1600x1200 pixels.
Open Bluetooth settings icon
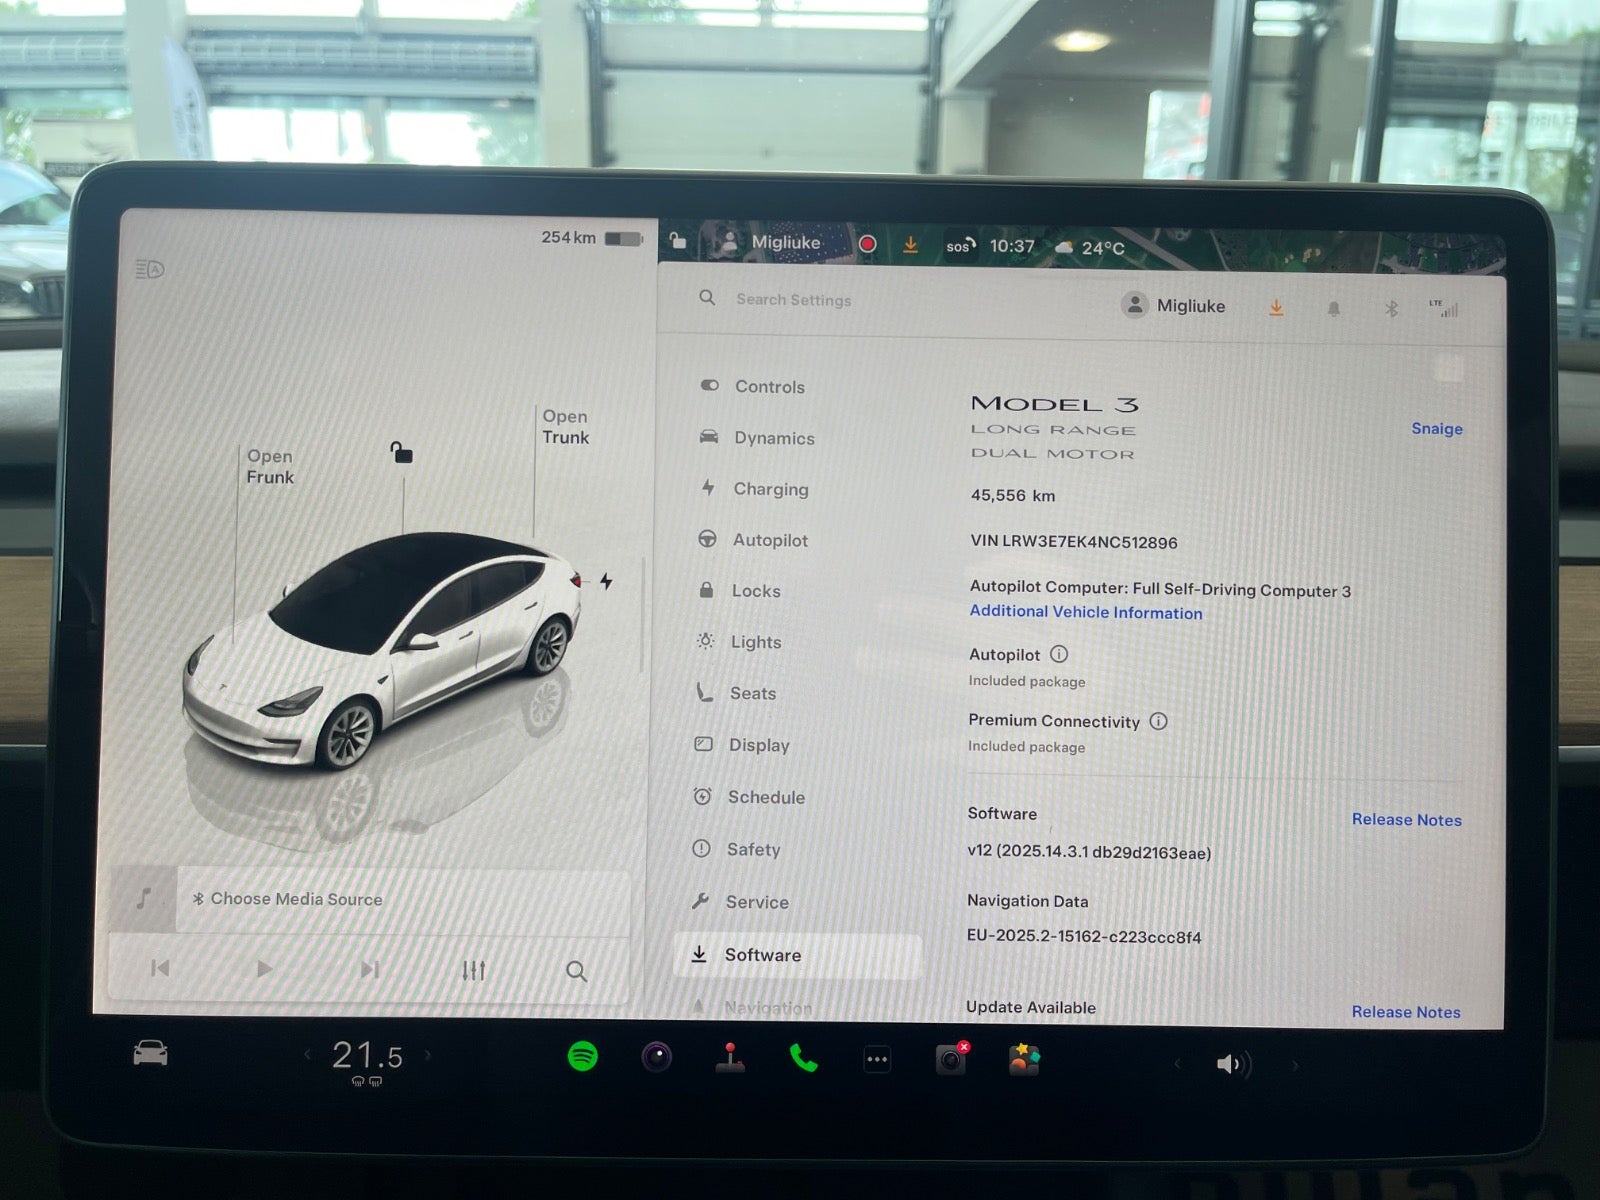coord(1391,309)
